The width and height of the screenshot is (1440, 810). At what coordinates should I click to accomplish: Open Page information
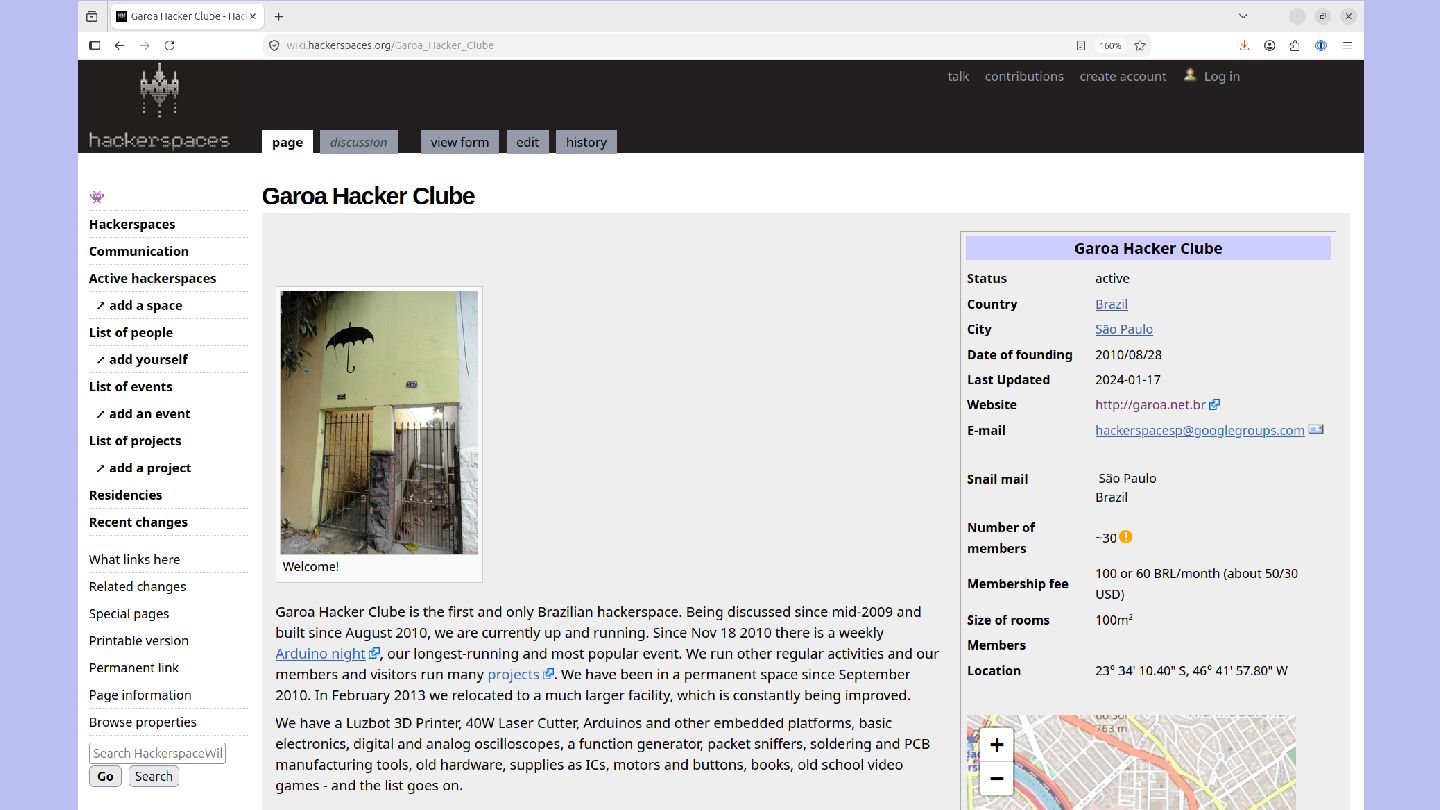click(140, 695)
